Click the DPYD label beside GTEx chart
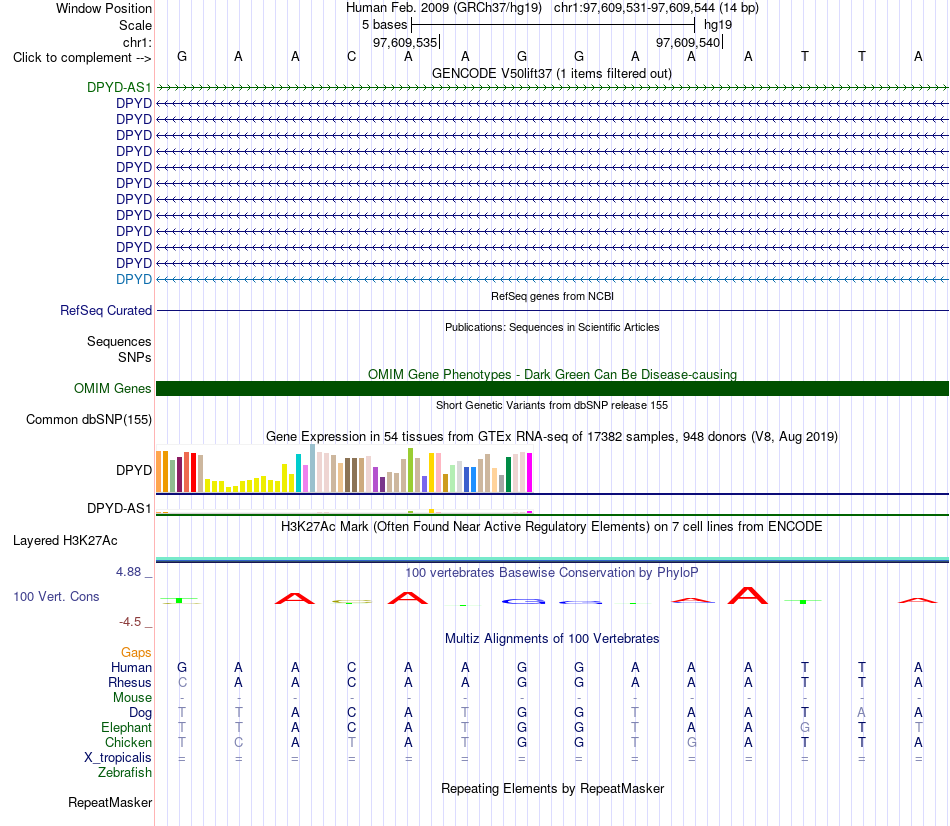Viewport: 950px width, 826px height. click(x=134, y=470)
